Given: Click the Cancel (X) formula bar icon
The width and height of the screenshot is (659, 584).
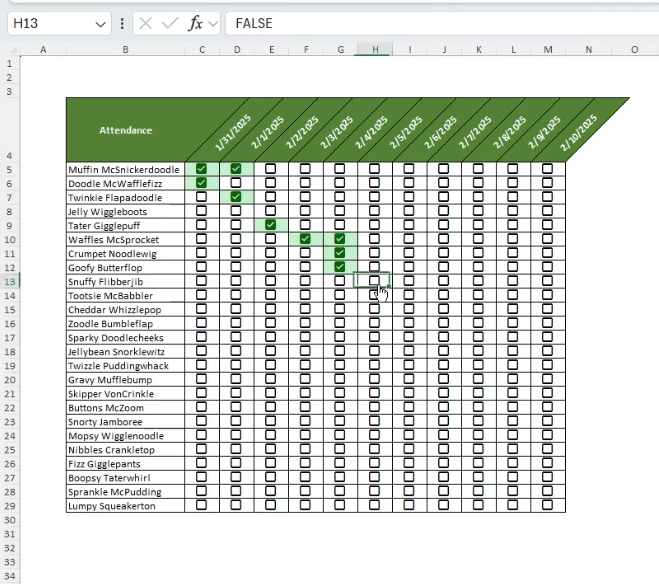Looking at the screenshot, I should [145, 24].
